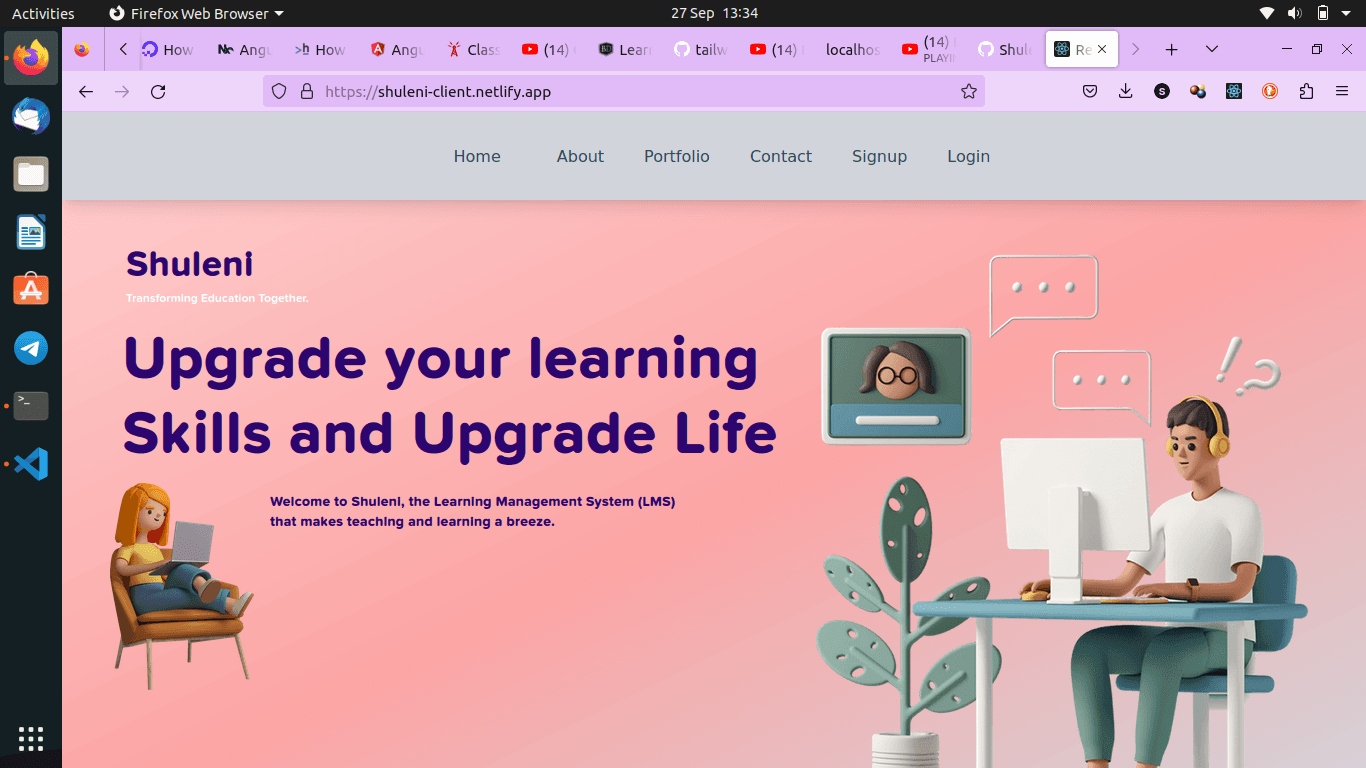Click the DuckDuckGo extension icon

click(1270, 92)
